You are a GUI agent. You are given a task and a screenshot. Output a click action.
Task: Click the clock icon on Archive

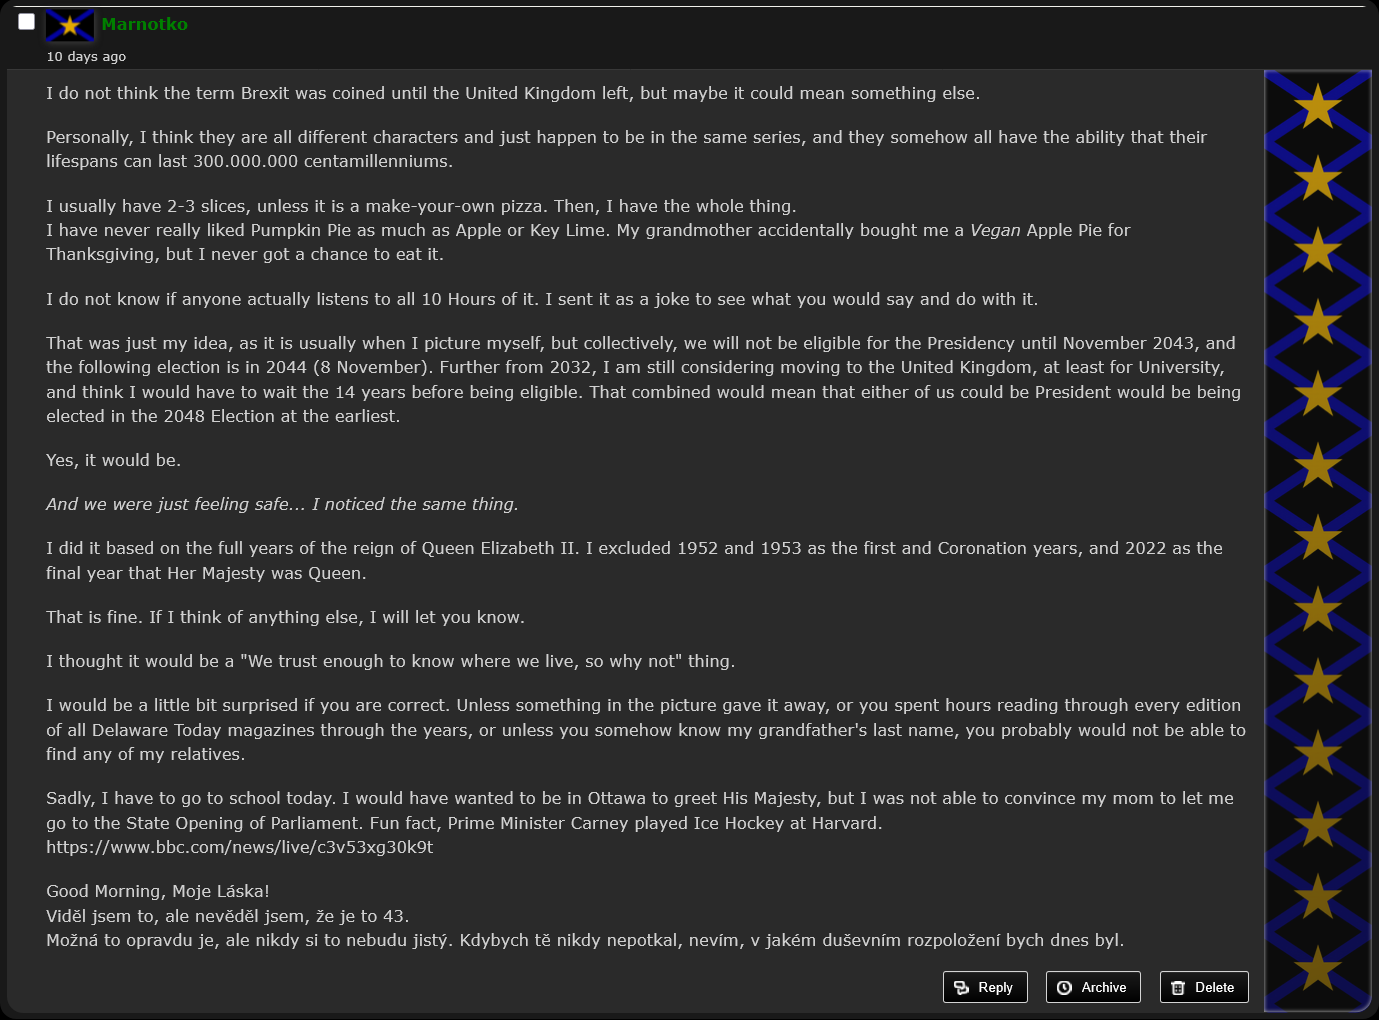1064,987
